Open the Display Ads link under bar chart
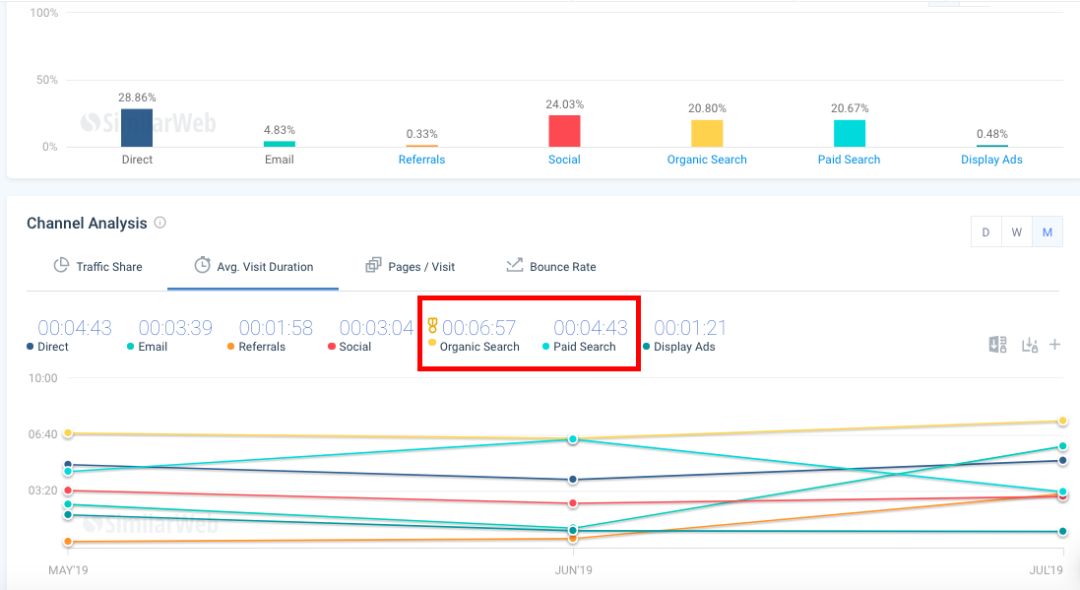This screenshot has width=1080, height=590. click(x=991, y=159)
